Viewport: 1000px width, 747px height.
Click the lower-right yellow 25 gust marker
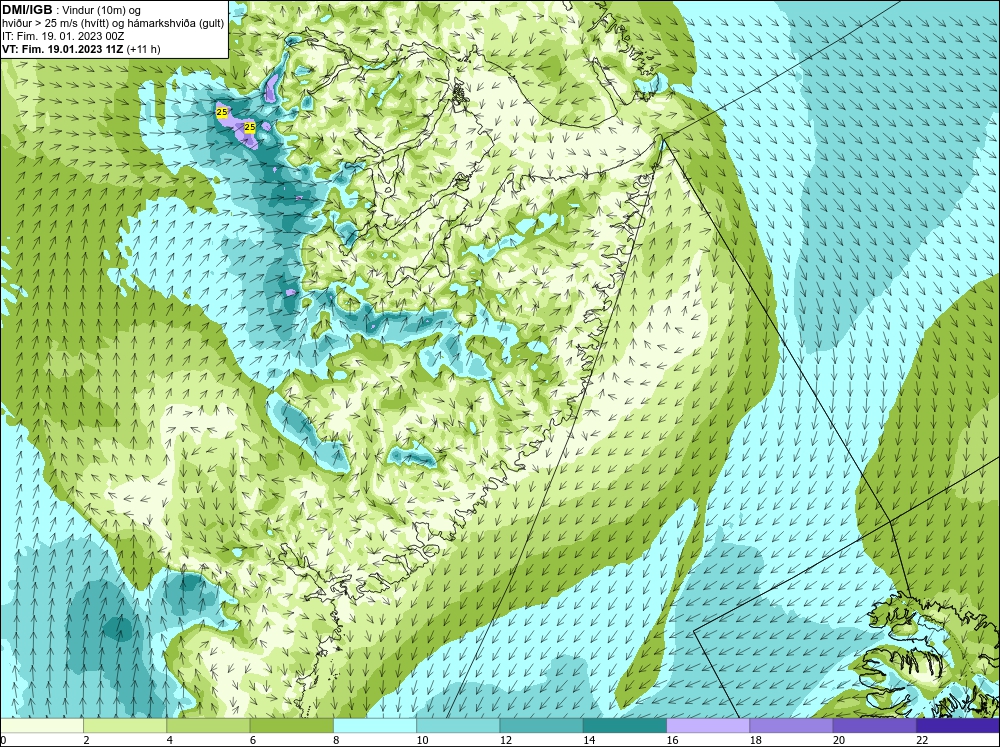[250, 127]
